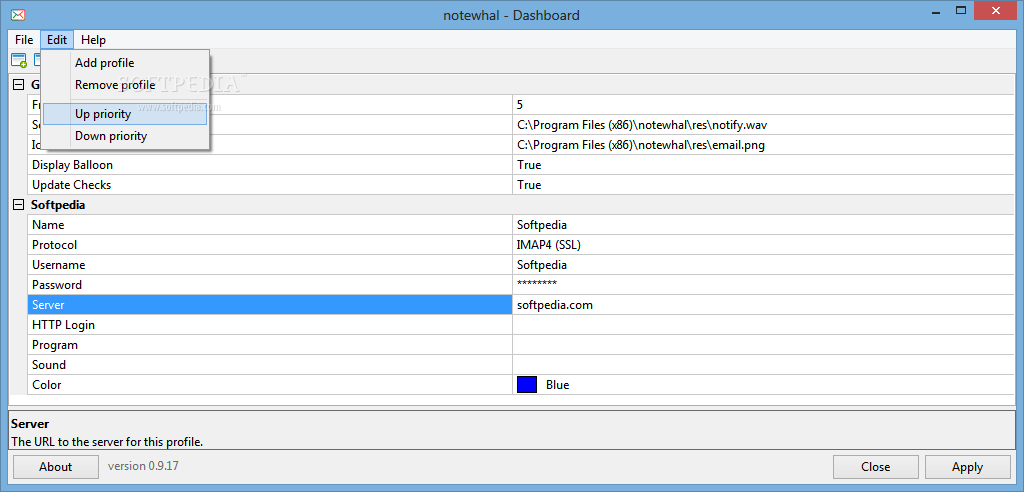Image resolution: width=1024 pixels, height=492 pixels.
Task: Click the Apply button
Action: click(967, 467)
